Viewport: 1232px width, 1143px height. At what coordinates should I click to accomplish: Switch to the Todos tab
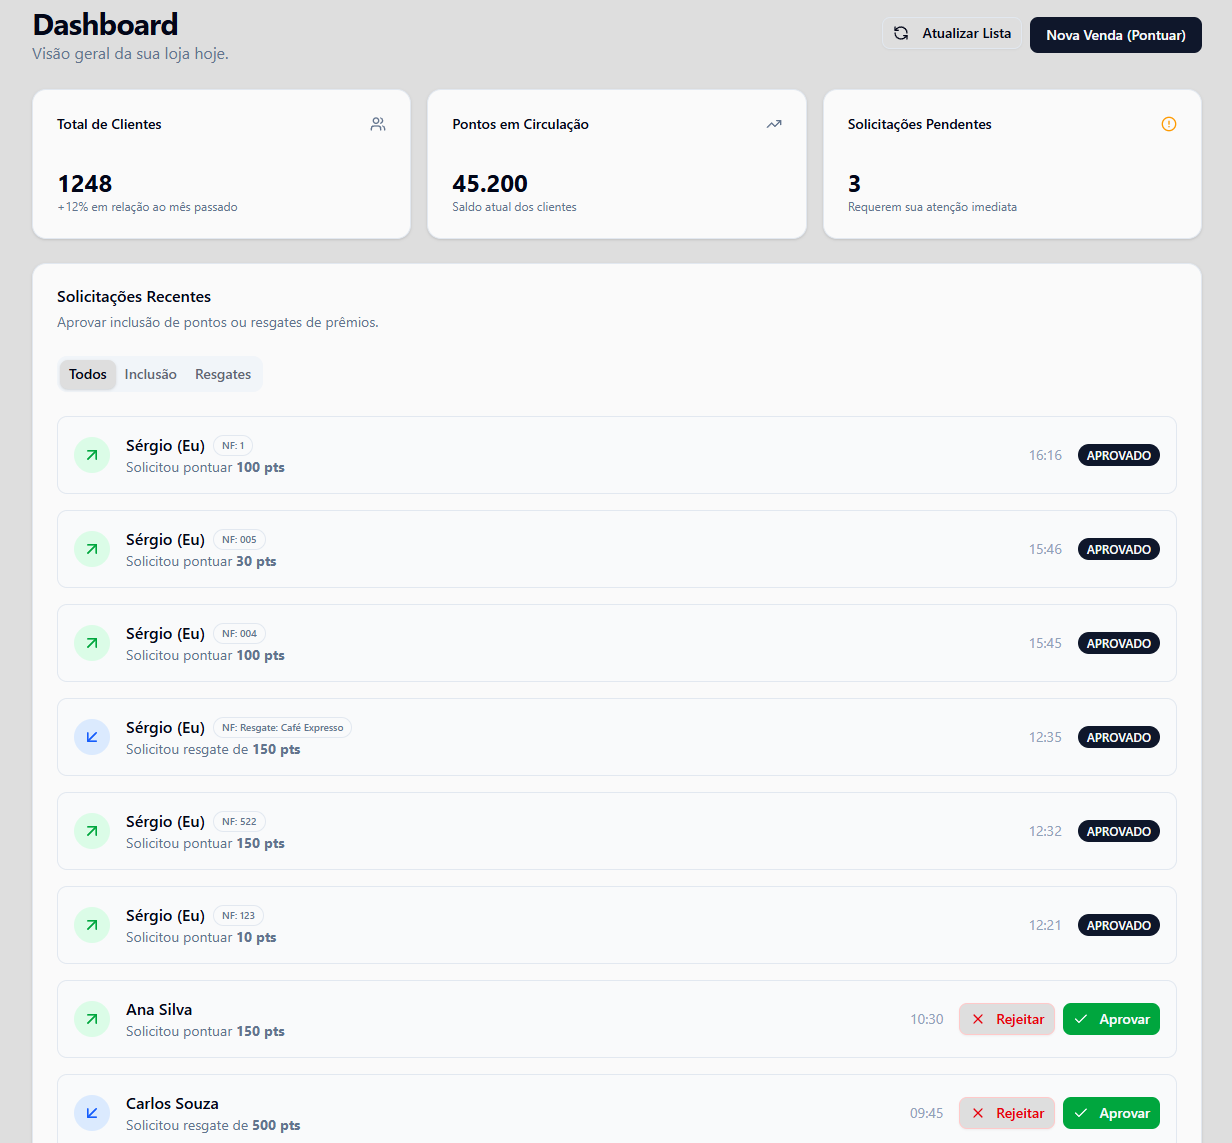88,374
